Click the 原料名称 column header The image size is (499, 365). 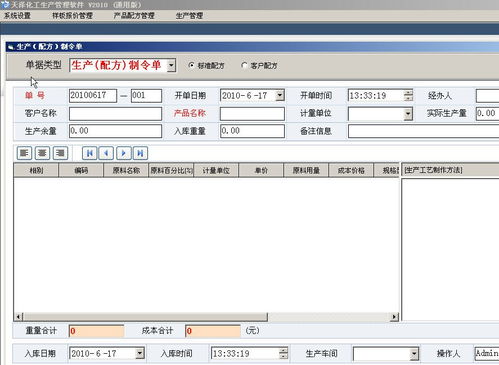click(x=126, y=170)
